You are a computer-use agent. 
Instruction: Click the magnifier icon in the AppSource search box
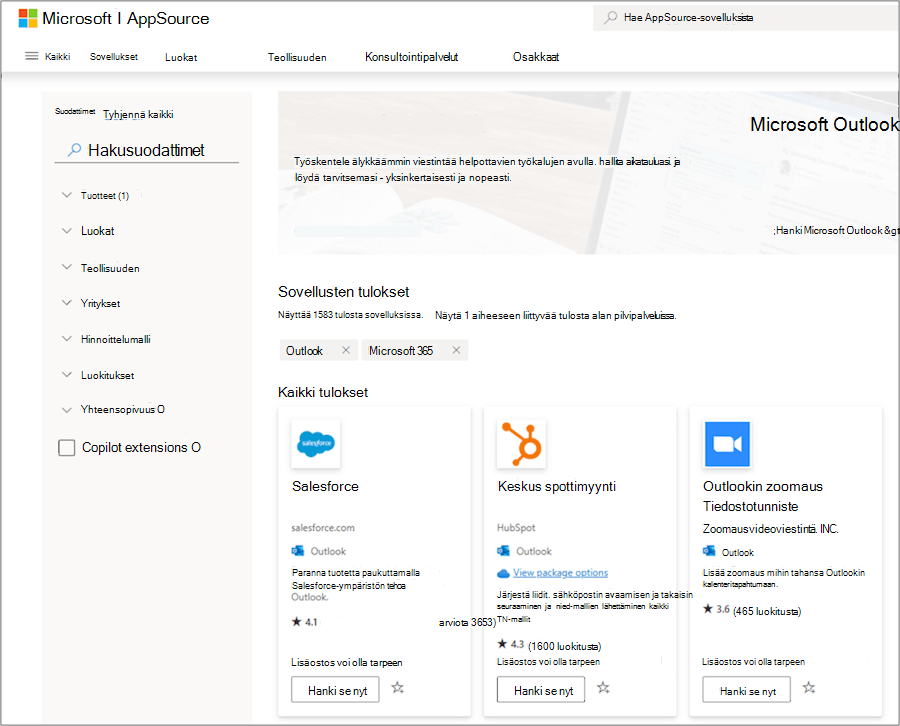point(611,17)
